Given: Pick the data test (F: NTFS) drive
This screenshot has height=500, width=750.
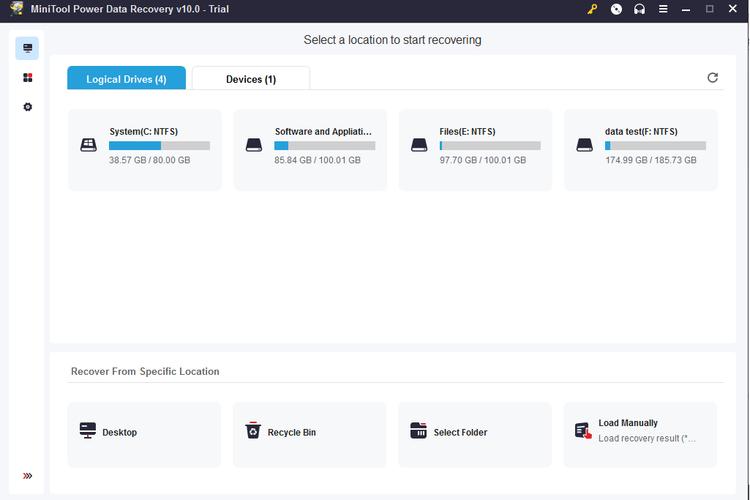Looking at the screenshot, I should coord(641,149).
